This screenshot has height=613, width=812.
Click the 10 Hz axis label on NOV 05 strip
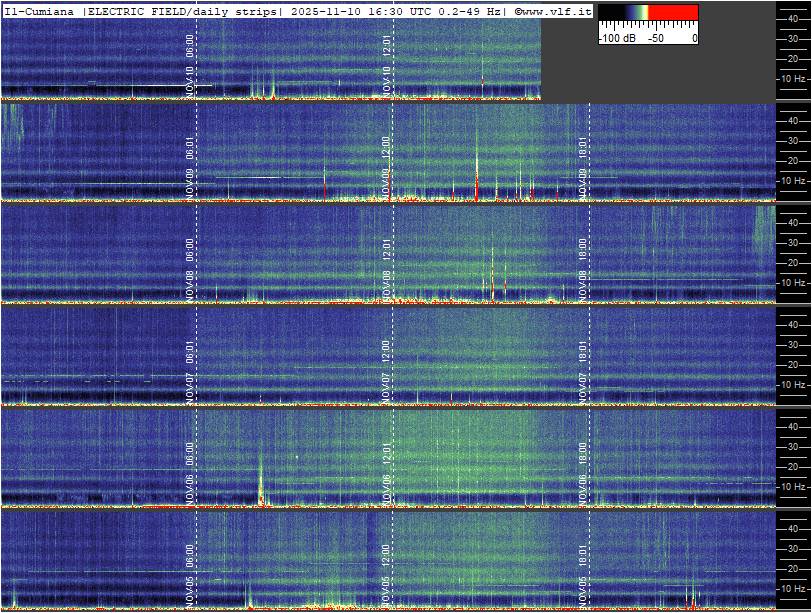pos(793,589)
